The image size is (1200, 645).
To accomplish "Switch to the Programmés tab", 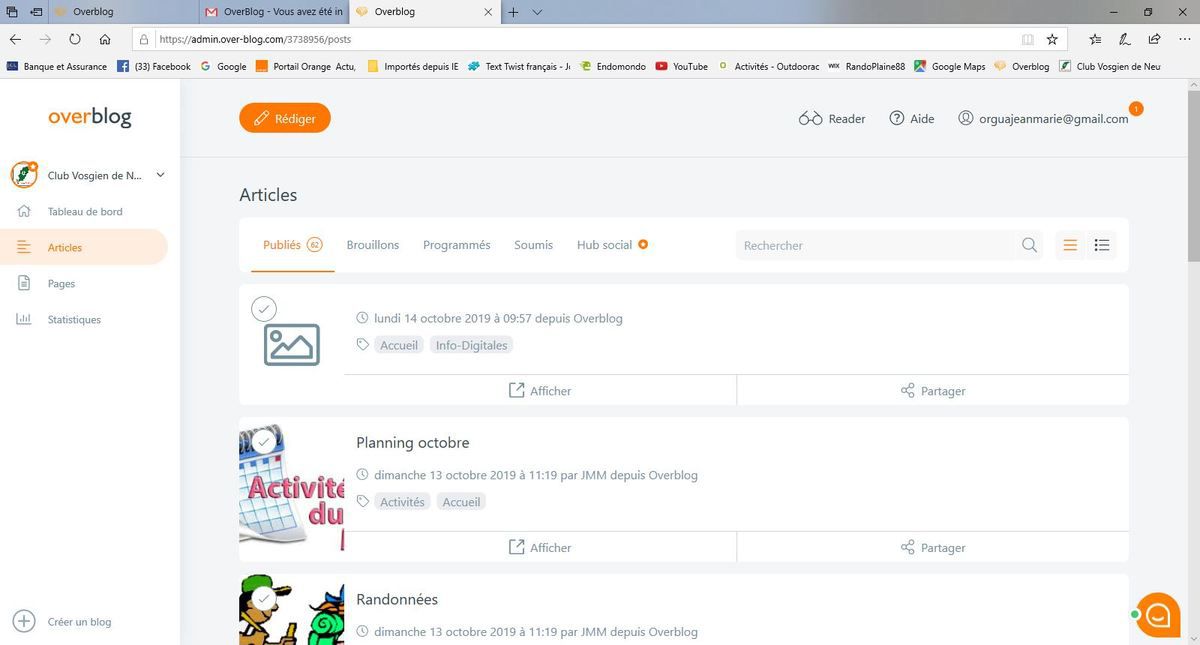I will pyautogui.click(x=457, y=245).
